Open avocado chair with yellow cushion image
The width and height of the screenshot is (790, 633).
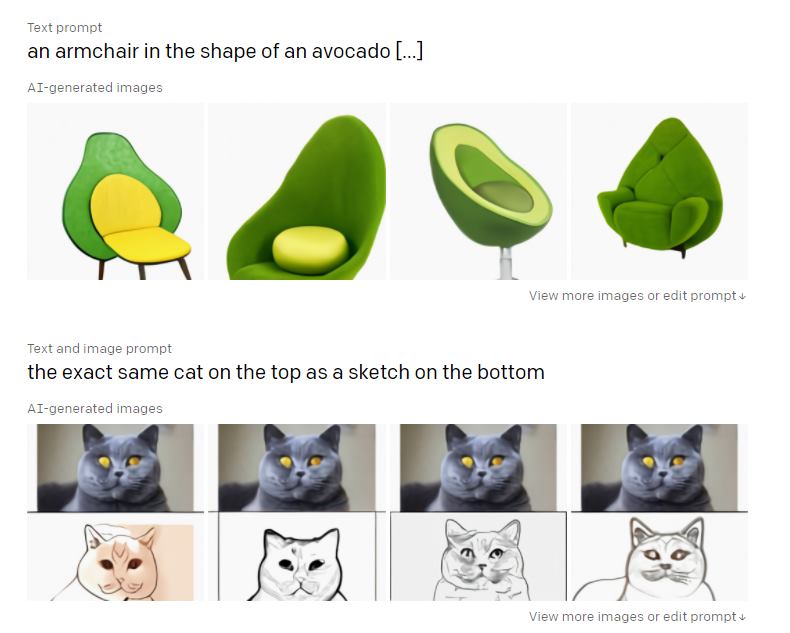(x=115, y=192)
